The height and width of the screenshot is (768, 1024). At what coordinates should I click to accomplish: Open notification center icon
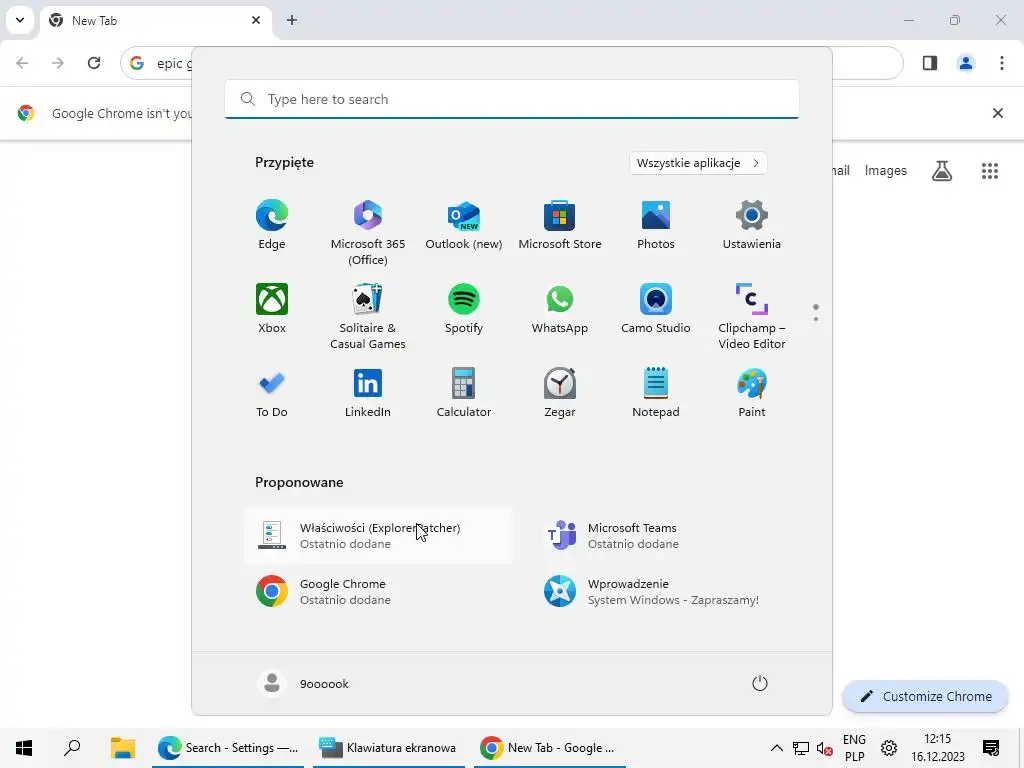991,748
